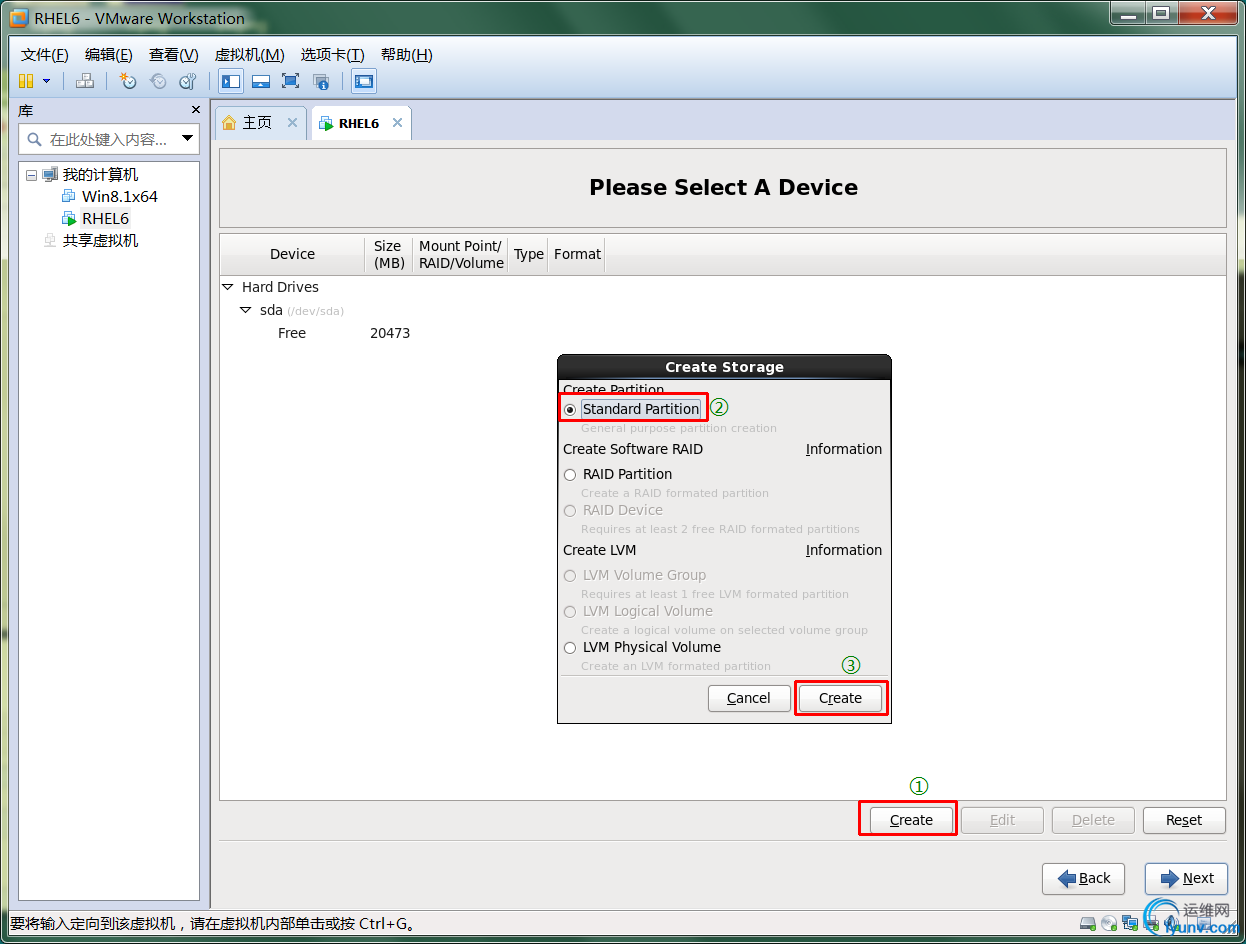Click Cancel in Create Storage dialog
This screenshot has height=944, width=1246.
tap(749, 698)
